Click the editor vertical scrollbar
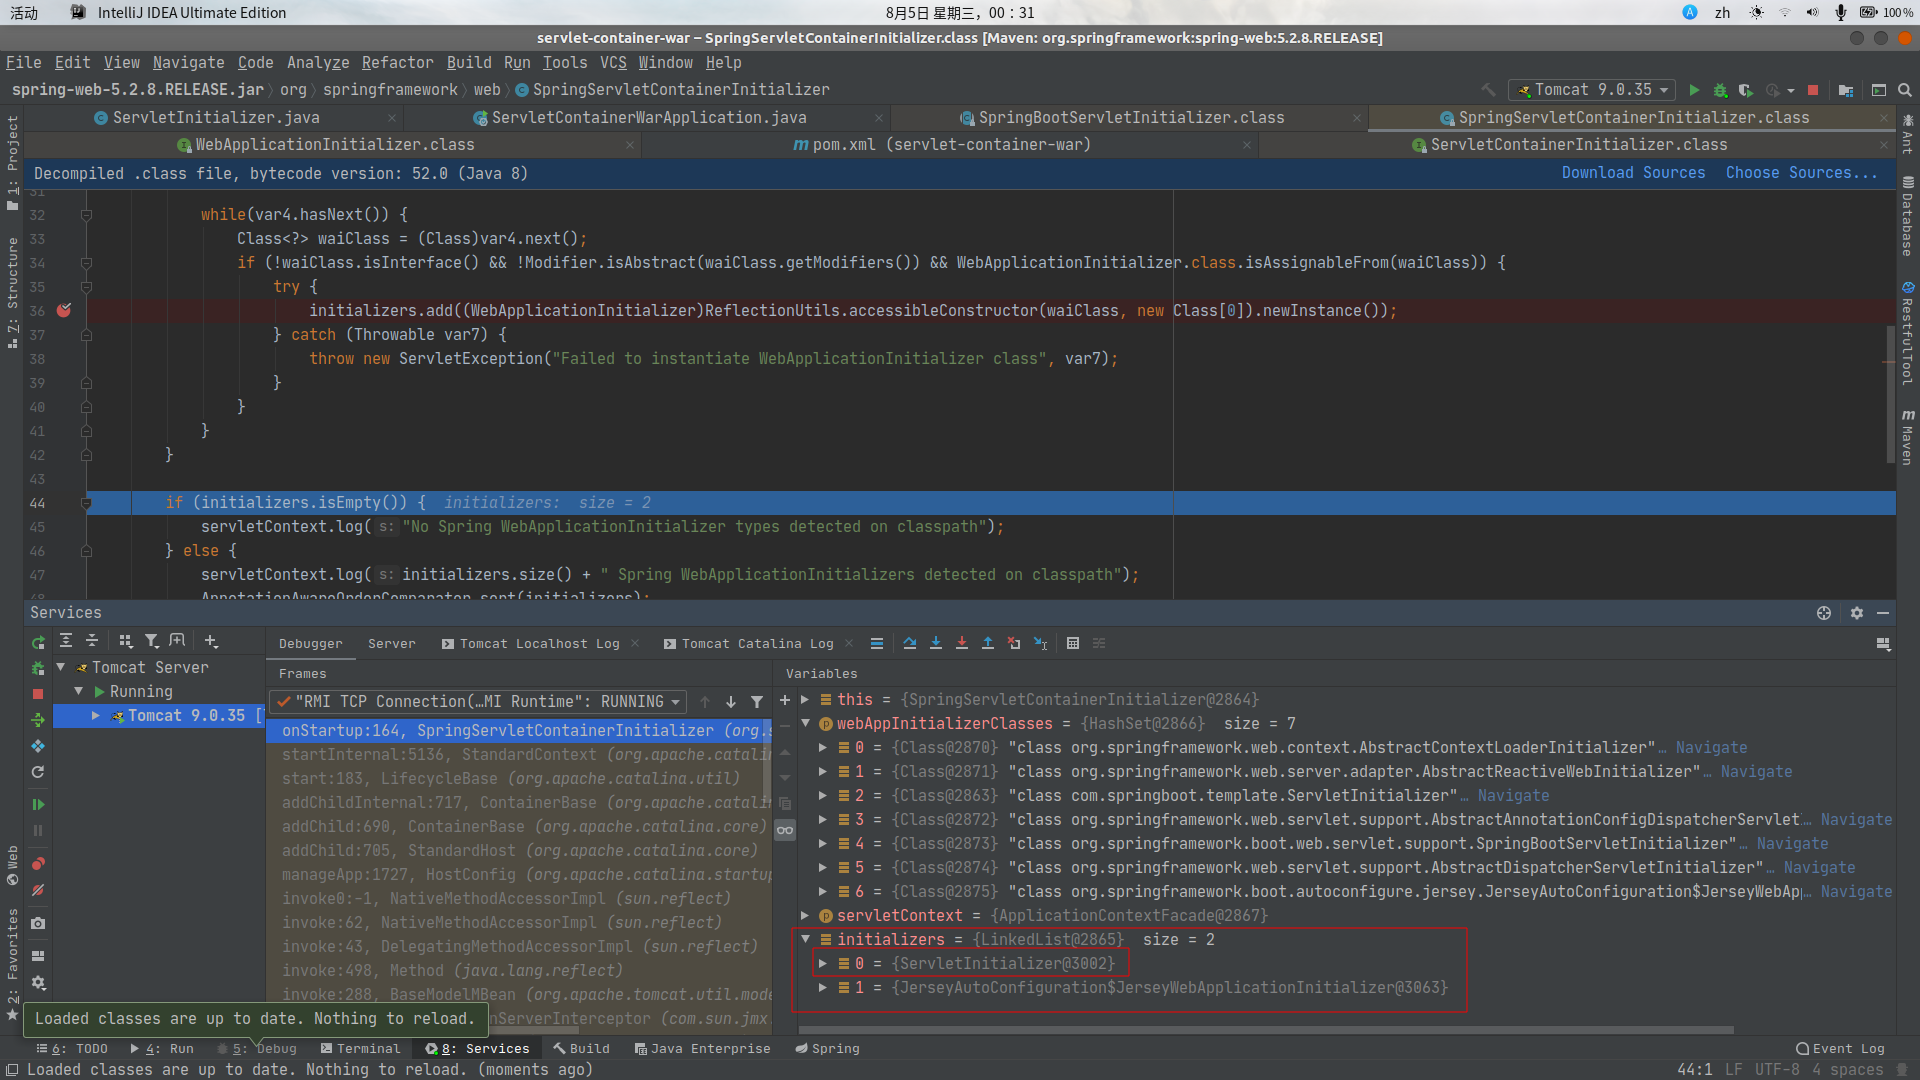The width and height of the screenshot is (1920, 1080). 1890,392
